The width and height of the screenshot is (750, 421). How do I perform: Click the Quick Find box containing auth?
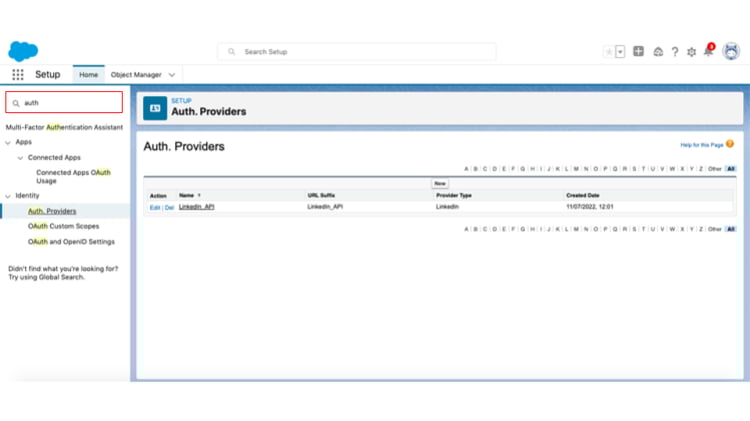pos(64,102)
